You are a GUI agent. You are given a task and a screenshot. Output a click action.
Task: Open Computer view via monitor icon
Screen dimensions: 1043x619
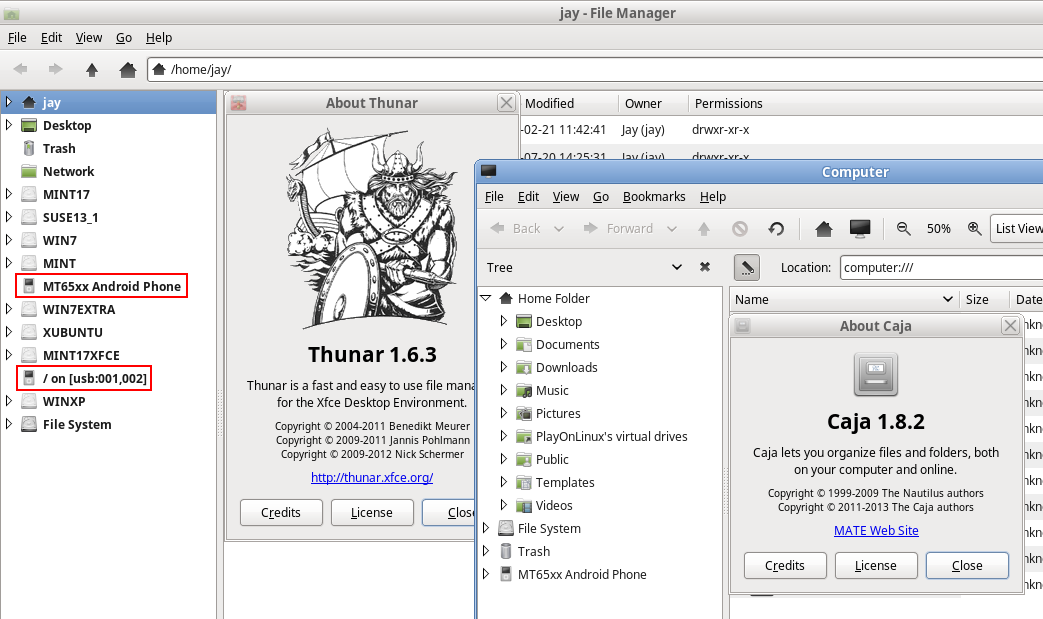[x=859, y=229]
